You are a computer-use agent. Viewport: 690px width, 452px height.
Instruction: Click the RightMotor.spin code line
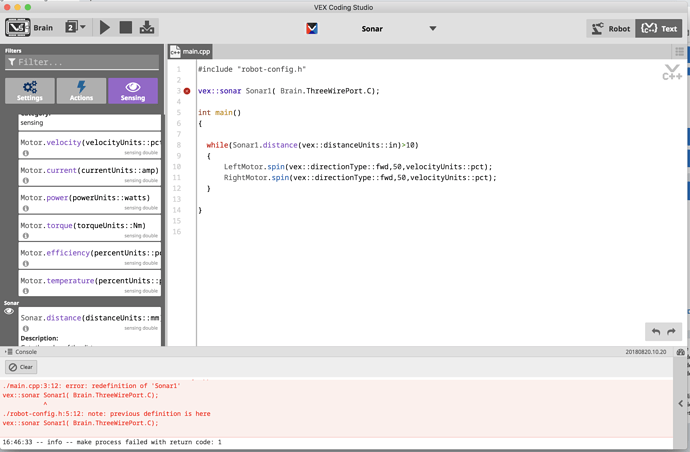pos(360,177)
